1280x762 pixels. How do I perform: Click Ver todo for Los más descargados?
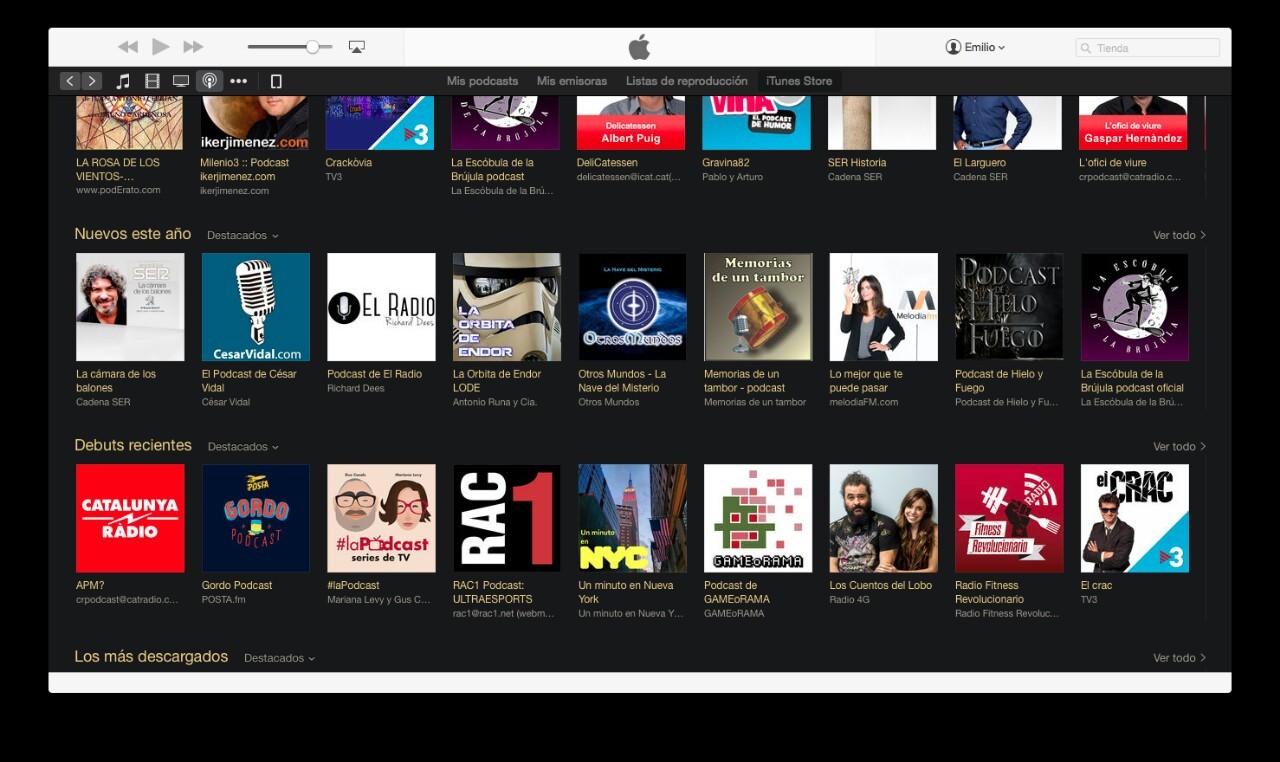click(x=1178, y=658)
